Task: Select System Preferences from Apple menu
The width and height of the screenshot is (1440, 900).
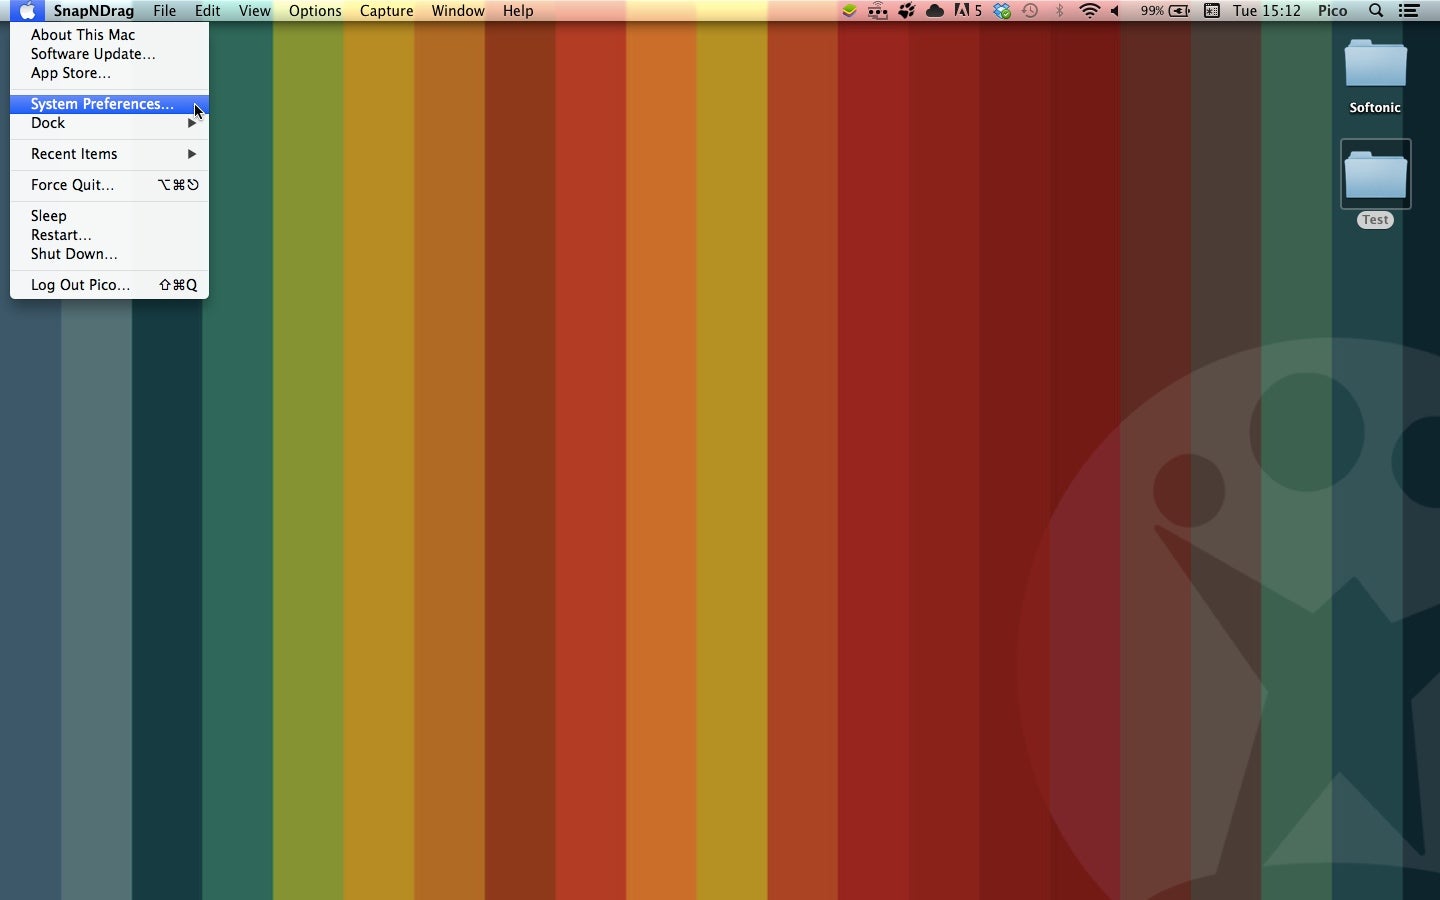Action: tap(102, 104)
